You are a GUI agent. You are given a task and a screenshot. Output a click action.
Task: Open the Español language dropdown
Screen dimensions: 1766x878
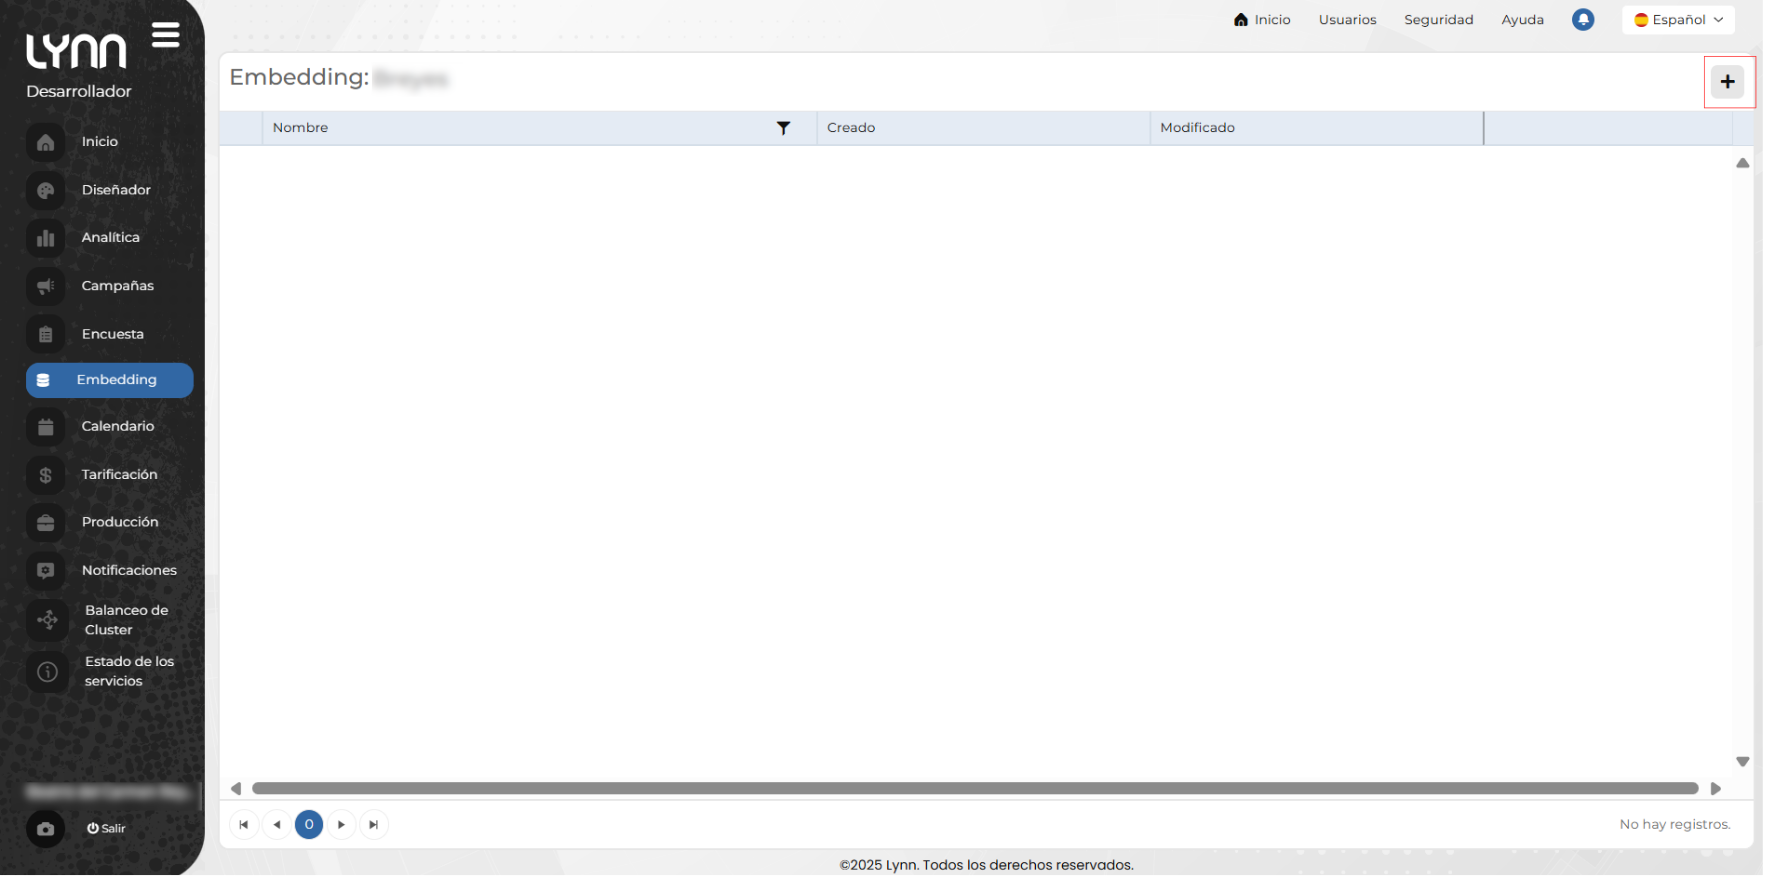(x=1678, y=20)
